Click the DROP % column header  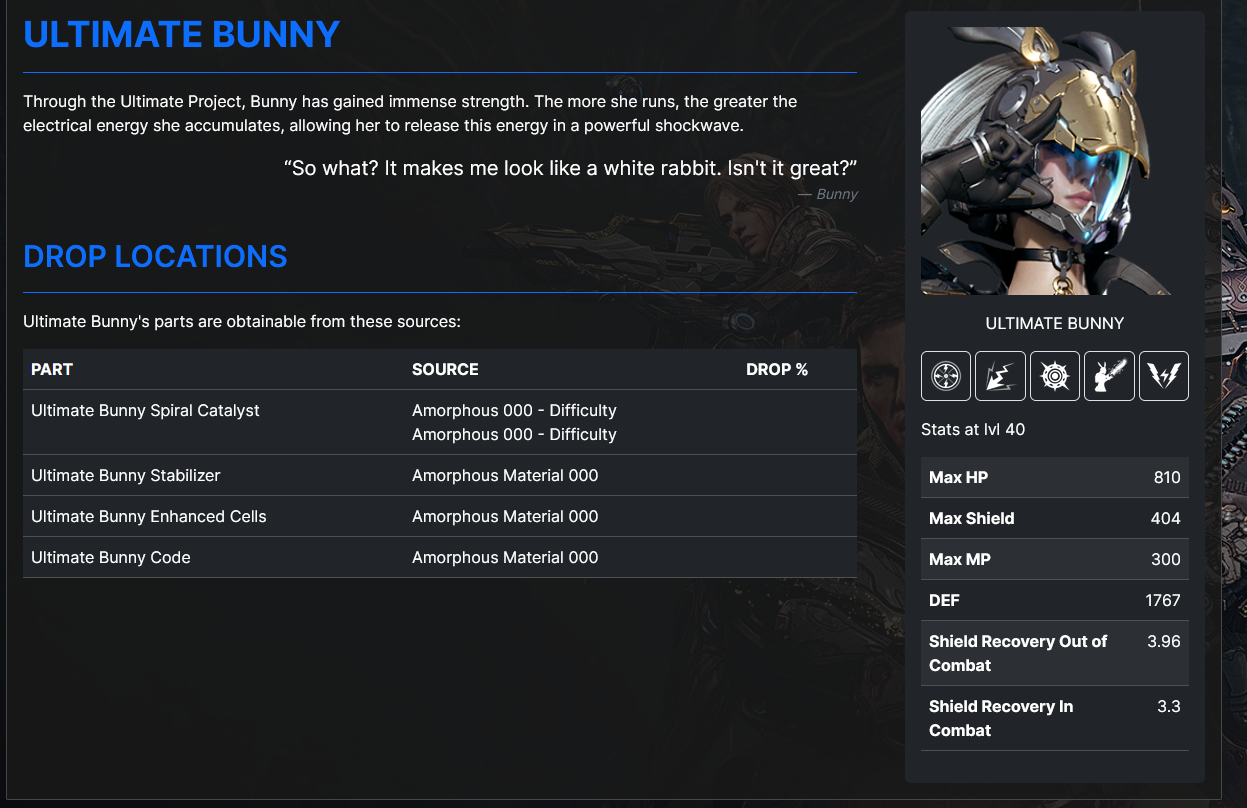(x=777, y=369)
